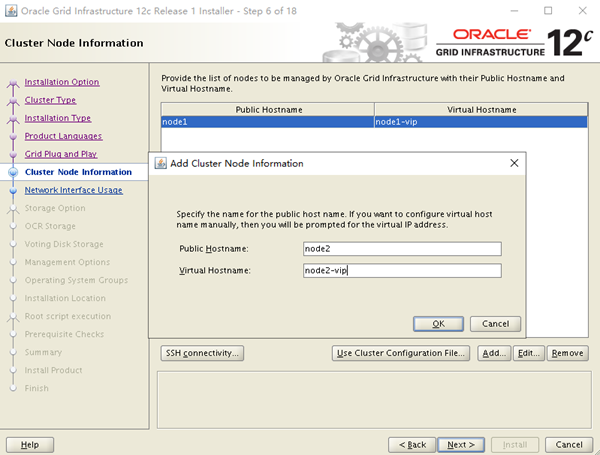Click the Virtual Hostname column header
The height and width of the screenshot is (455, 600).
[481, 109]
